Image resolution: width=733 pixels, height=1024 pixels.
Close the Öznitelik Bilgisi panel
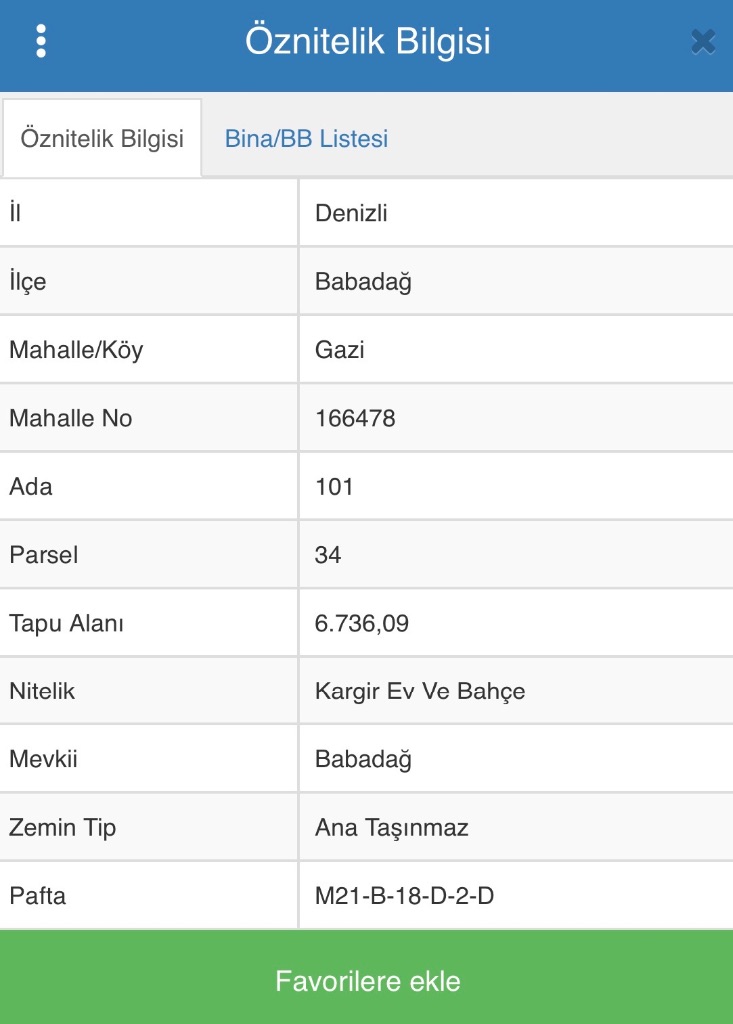pos(703,41)
